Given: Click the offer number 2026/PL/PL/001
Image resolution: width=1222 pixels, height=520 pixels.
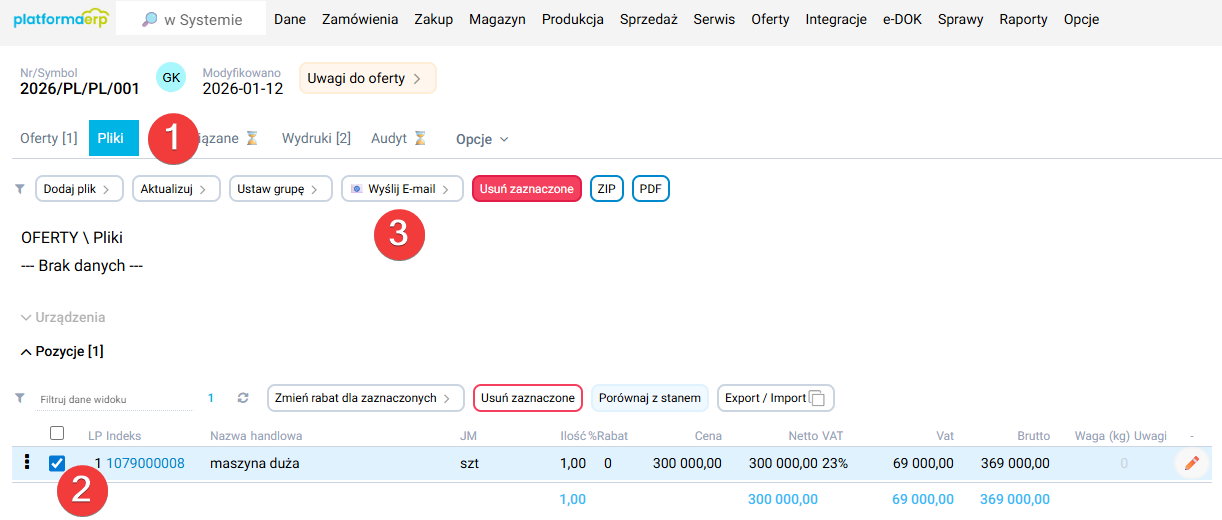Looking at the screenshot, I should [80, 88].
